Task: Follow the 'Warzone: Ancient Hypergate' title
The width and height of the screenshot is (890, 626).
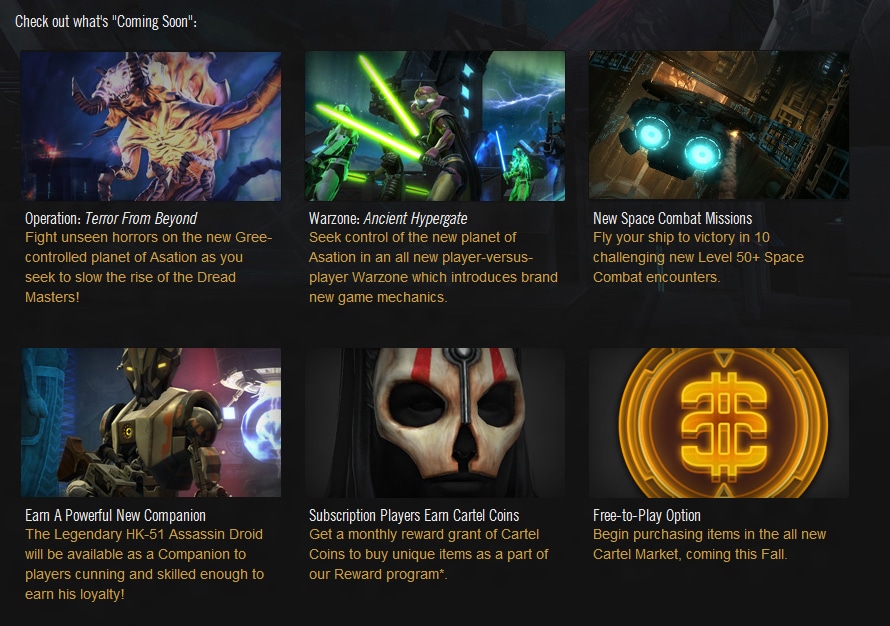Action: pyautogui.click(x=388, y=219)
